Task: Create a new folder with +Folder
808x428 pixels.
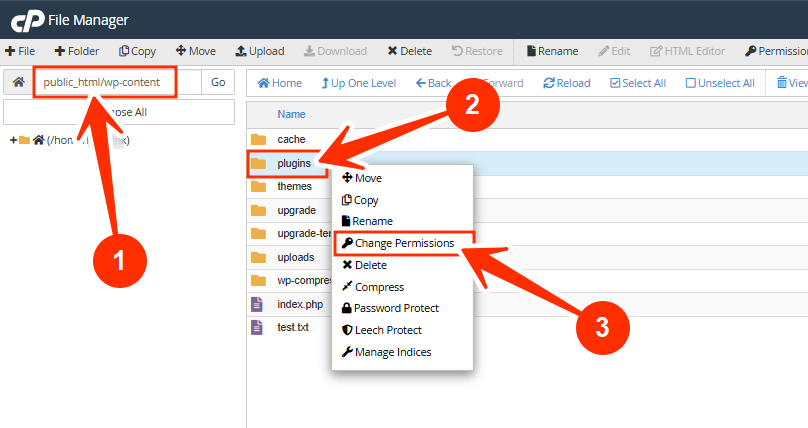Action: coord(77,51)
